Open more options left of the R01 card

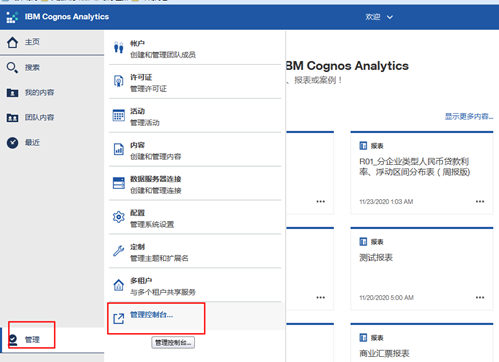[321, 201]
